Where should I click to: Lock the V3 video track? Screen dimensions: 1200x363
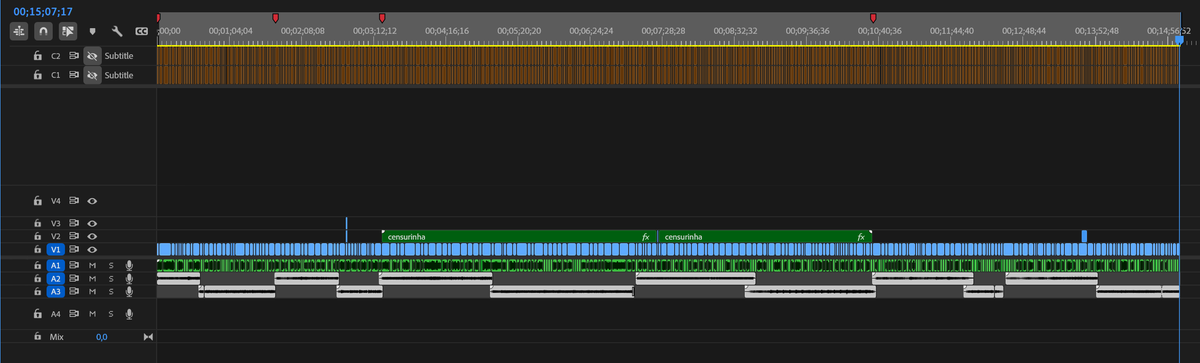pos(37,223)
